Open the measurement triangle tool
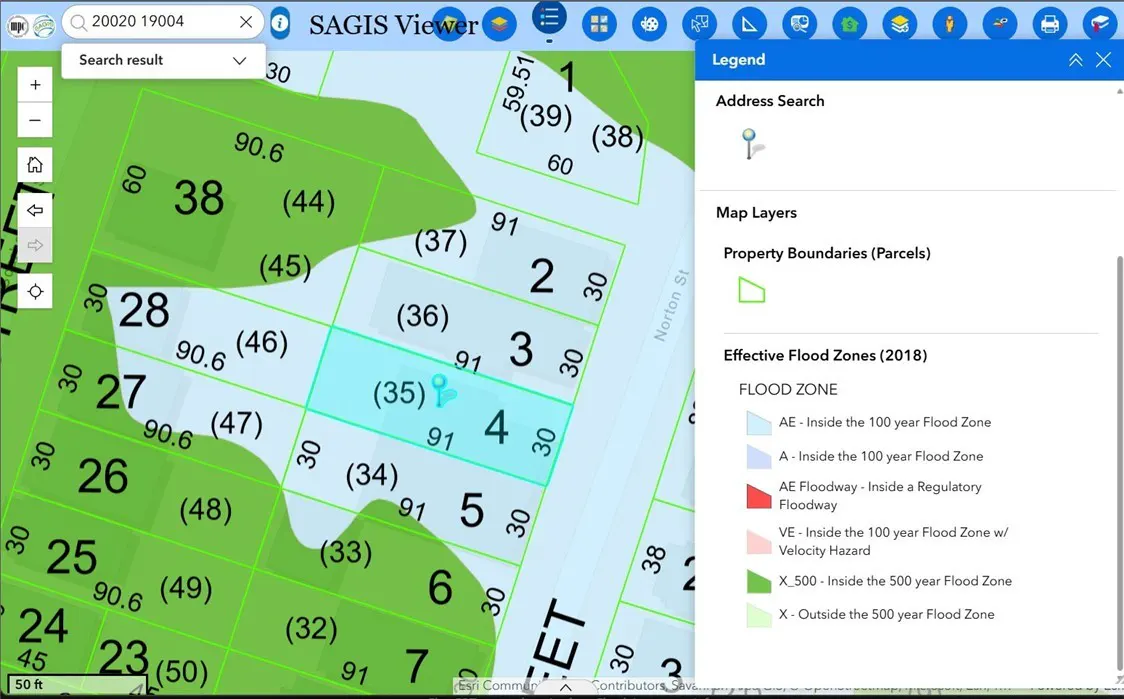The height and width of the screenshot is (699, 1124). tap(749, 24)
